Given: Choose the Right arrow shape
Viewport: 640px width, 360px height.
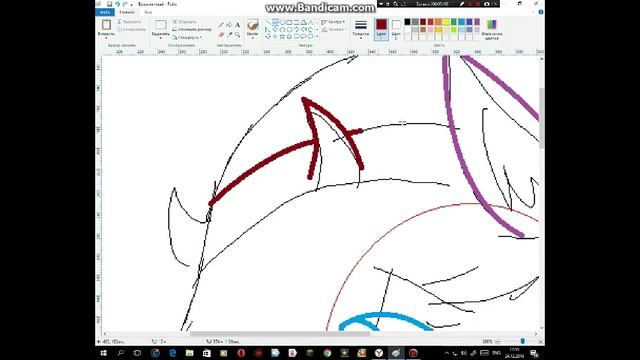Looking at the screenshot, I should pyautogui.click(x=296, y=30).
